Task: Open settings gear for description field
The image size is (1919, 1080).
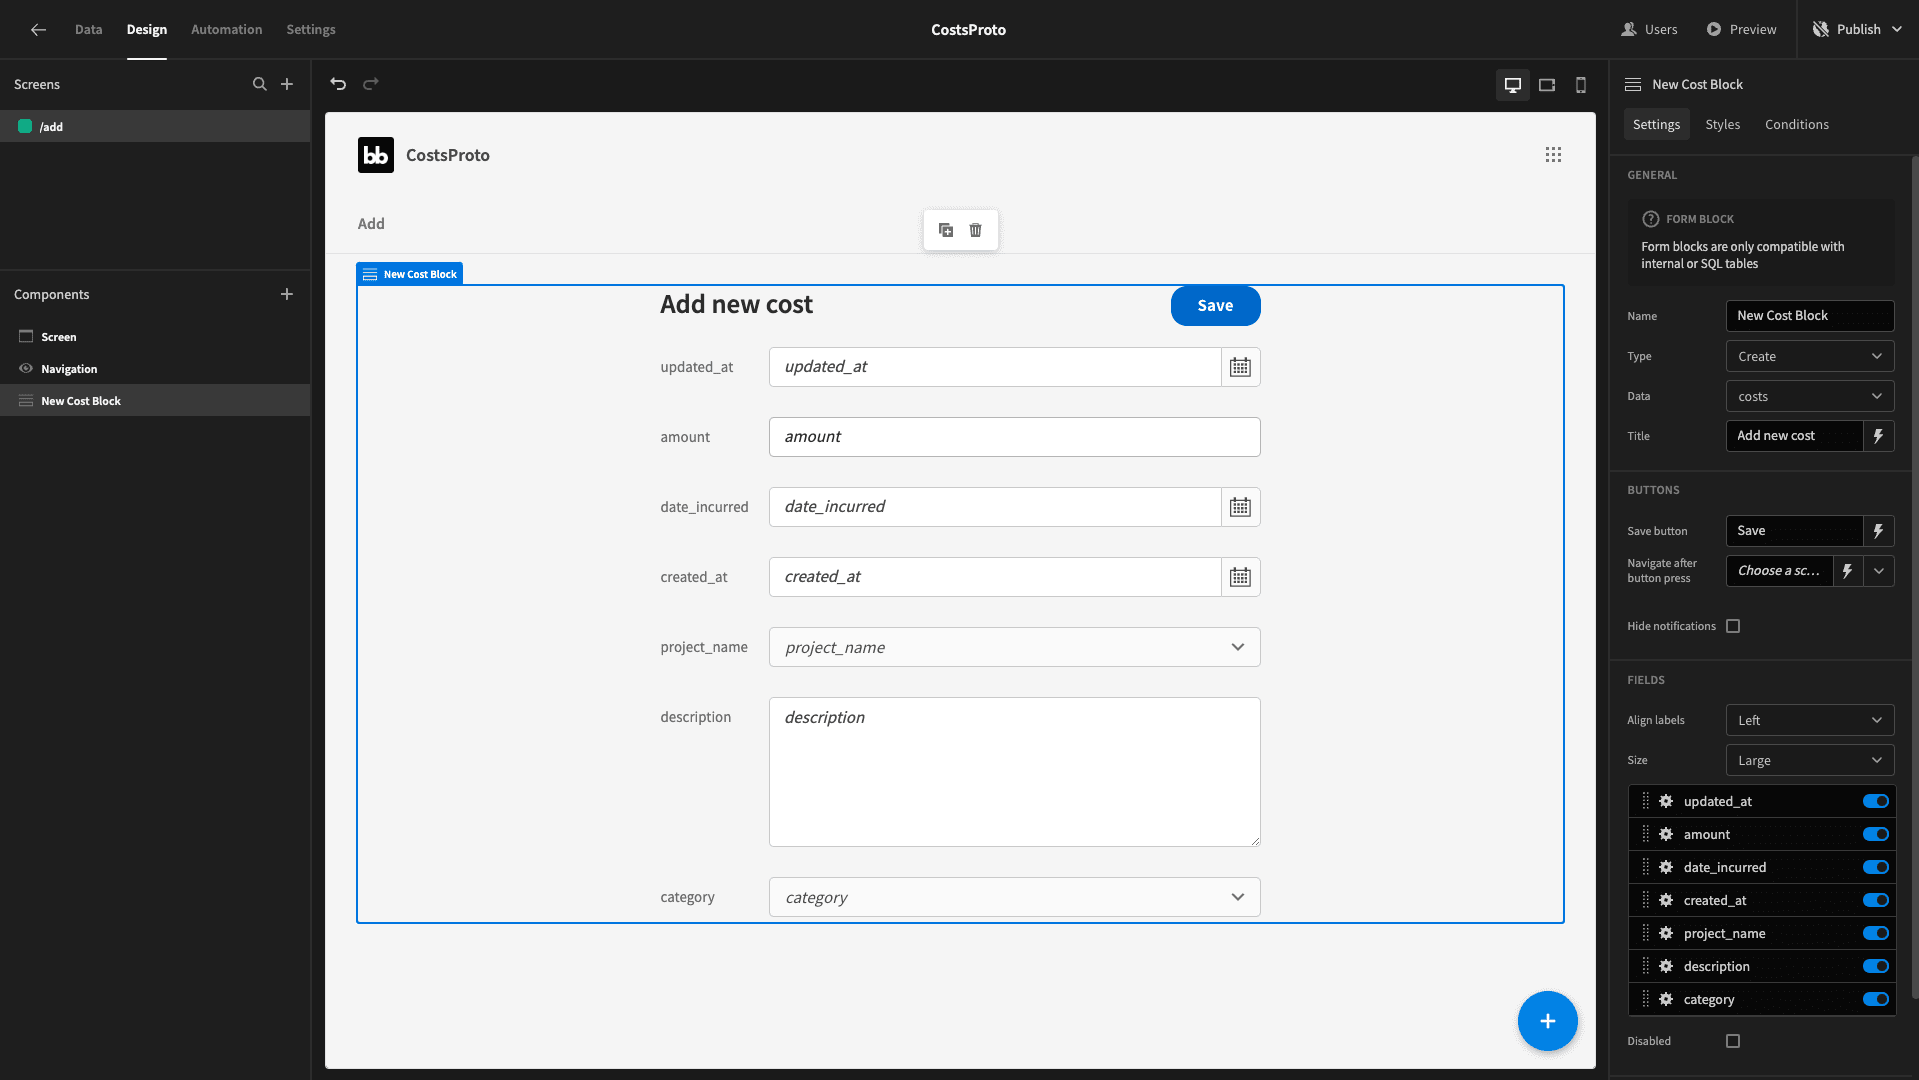Action: (1666, 966)
